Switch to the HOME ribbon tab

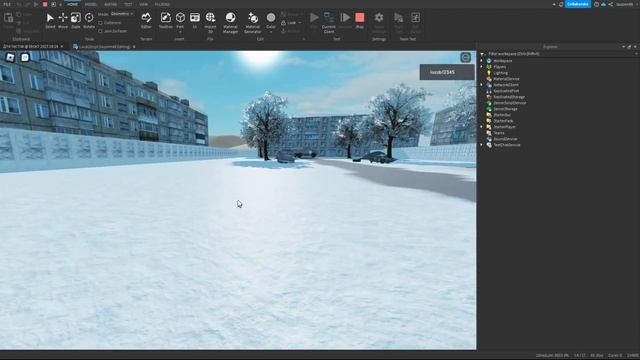tap(73, 4)
